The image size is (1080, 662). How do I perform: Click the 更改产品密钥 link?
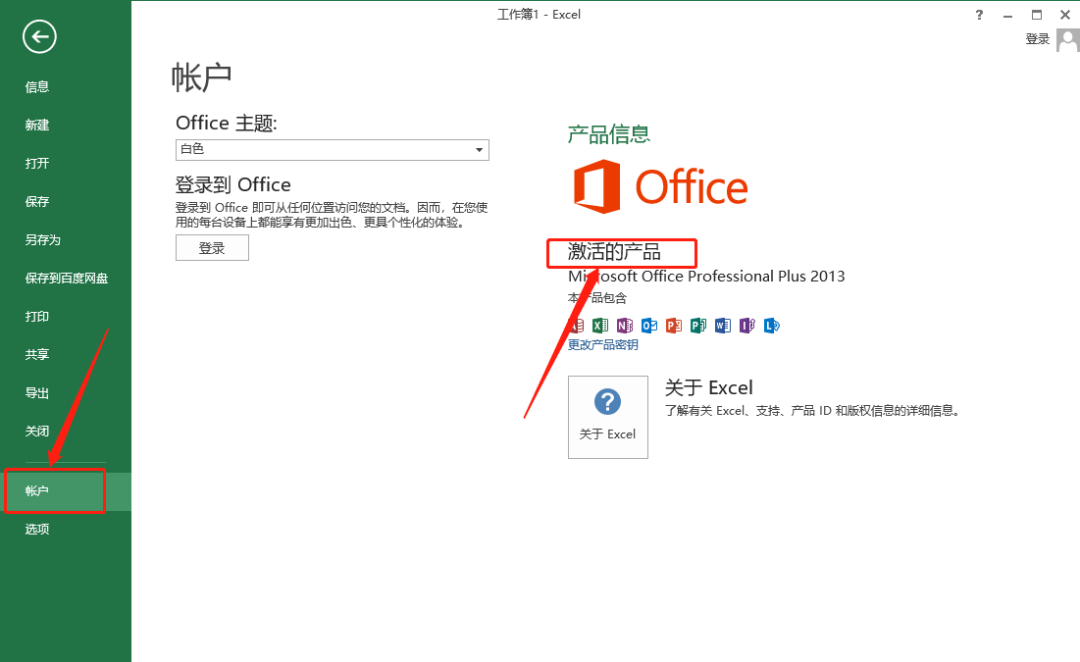tap(603, 344)
